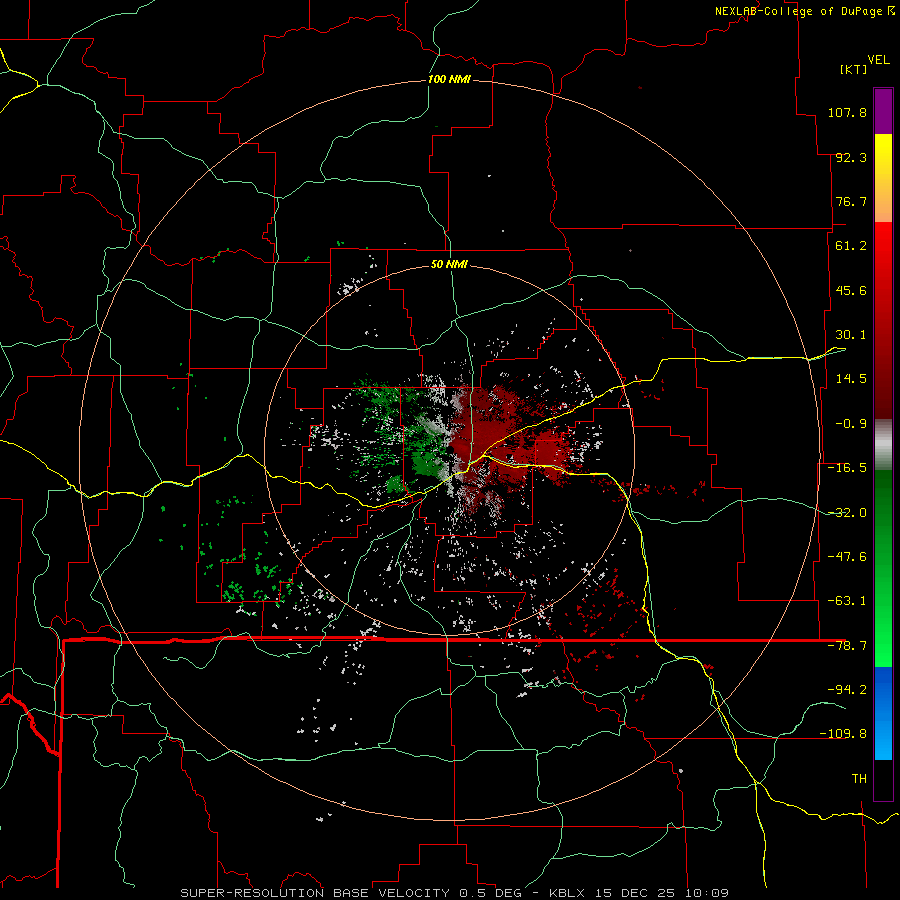The image size is (900, 900).
Task: Click the bright green segment of color bar
Action: click(883, 568)
